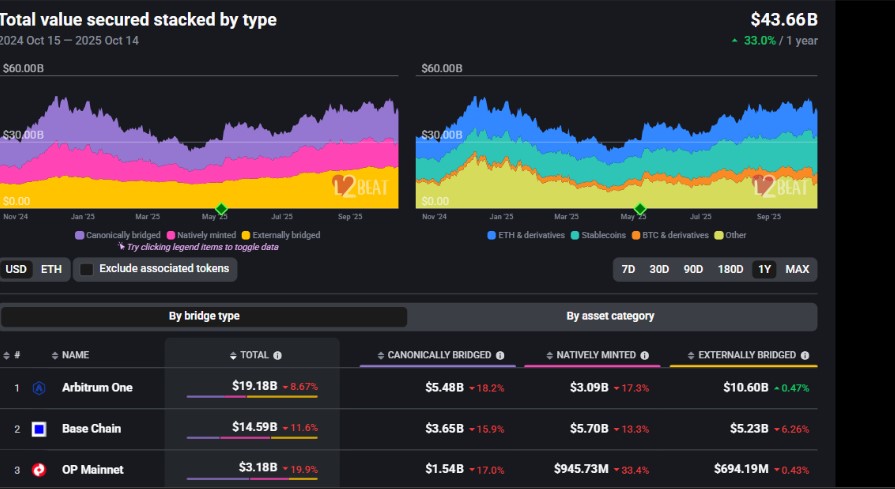Click the Arbitrum One logo icon

point(39,388)
